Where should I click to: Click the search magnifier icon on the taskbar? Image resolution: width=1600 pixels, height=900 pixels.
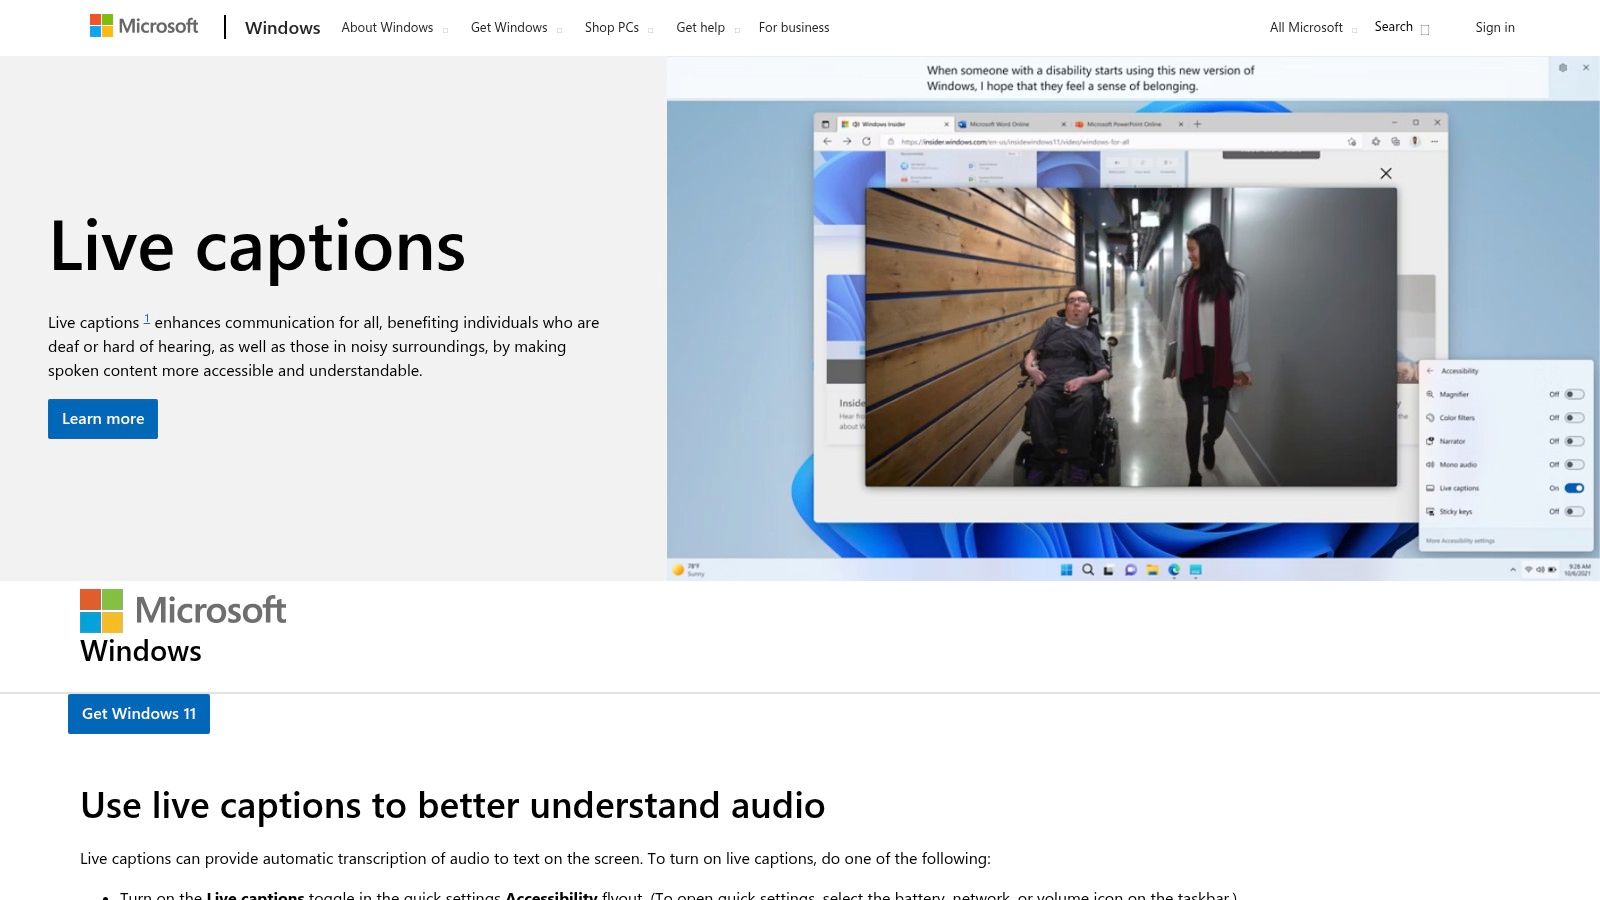point(1087,569)
